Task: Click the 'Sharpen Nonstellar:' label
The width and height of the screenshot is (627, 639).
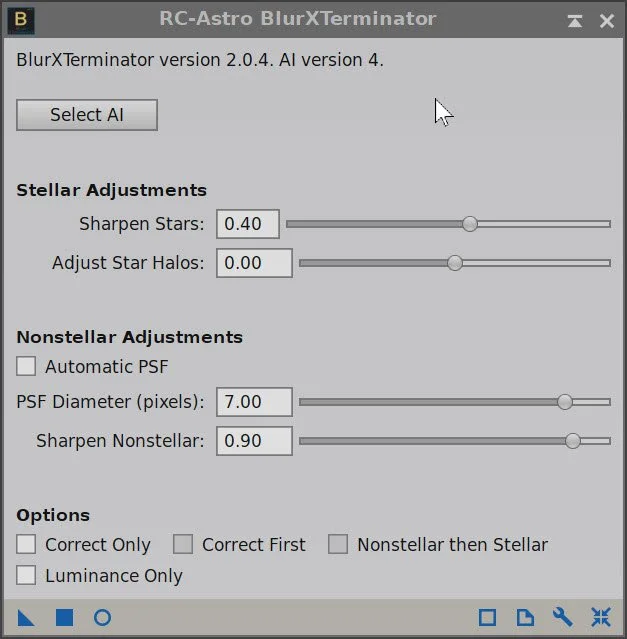Action: point(120,441)
